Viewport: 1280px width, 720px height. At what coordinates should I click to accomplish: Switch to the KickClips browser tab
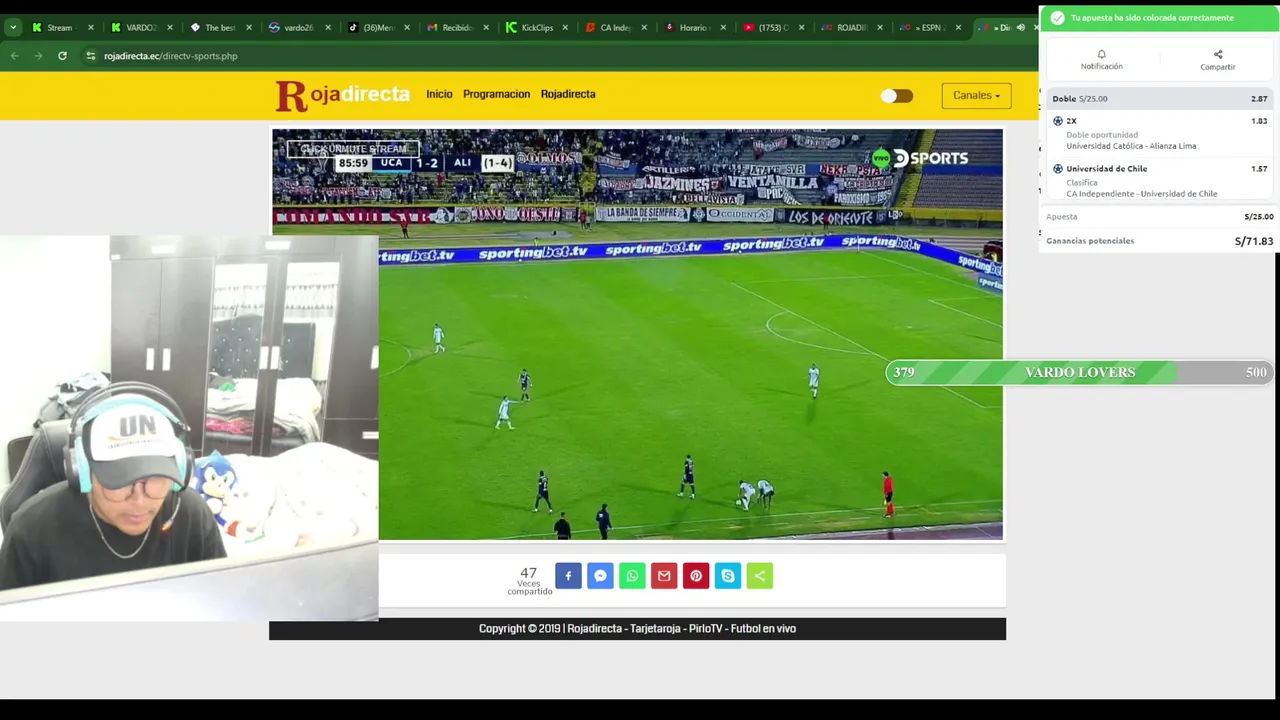[537, 28]
